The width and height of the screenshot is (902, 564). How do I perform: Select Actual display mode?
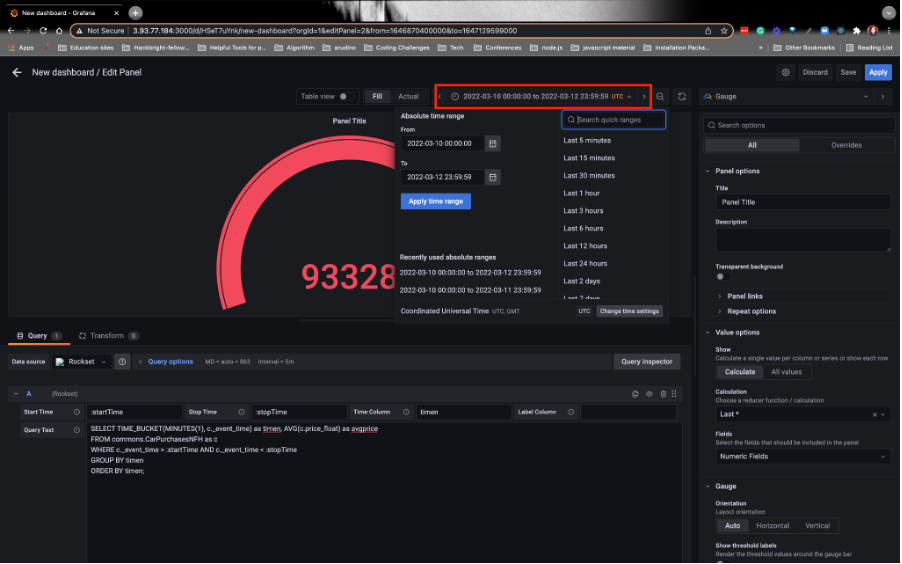[x=408, y=97]
